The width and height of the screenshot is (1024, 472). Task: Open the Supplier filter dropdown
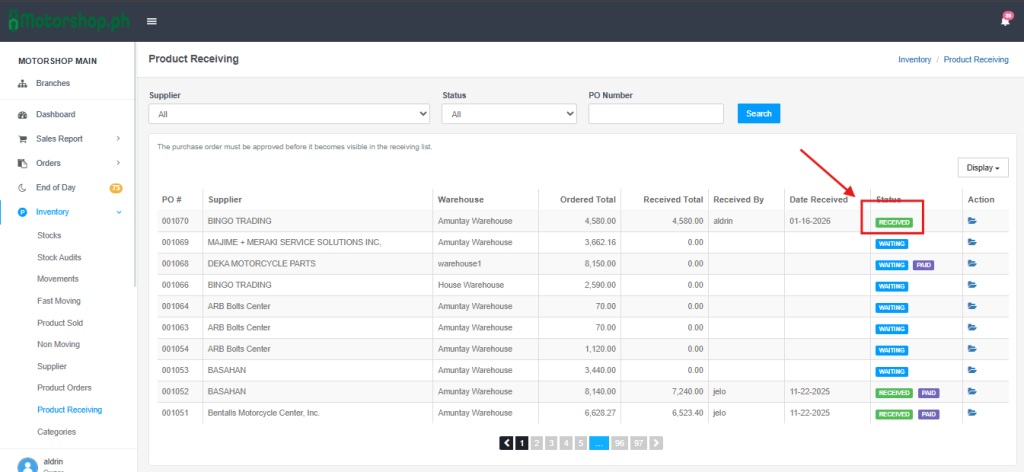click(x=289, y=114)
